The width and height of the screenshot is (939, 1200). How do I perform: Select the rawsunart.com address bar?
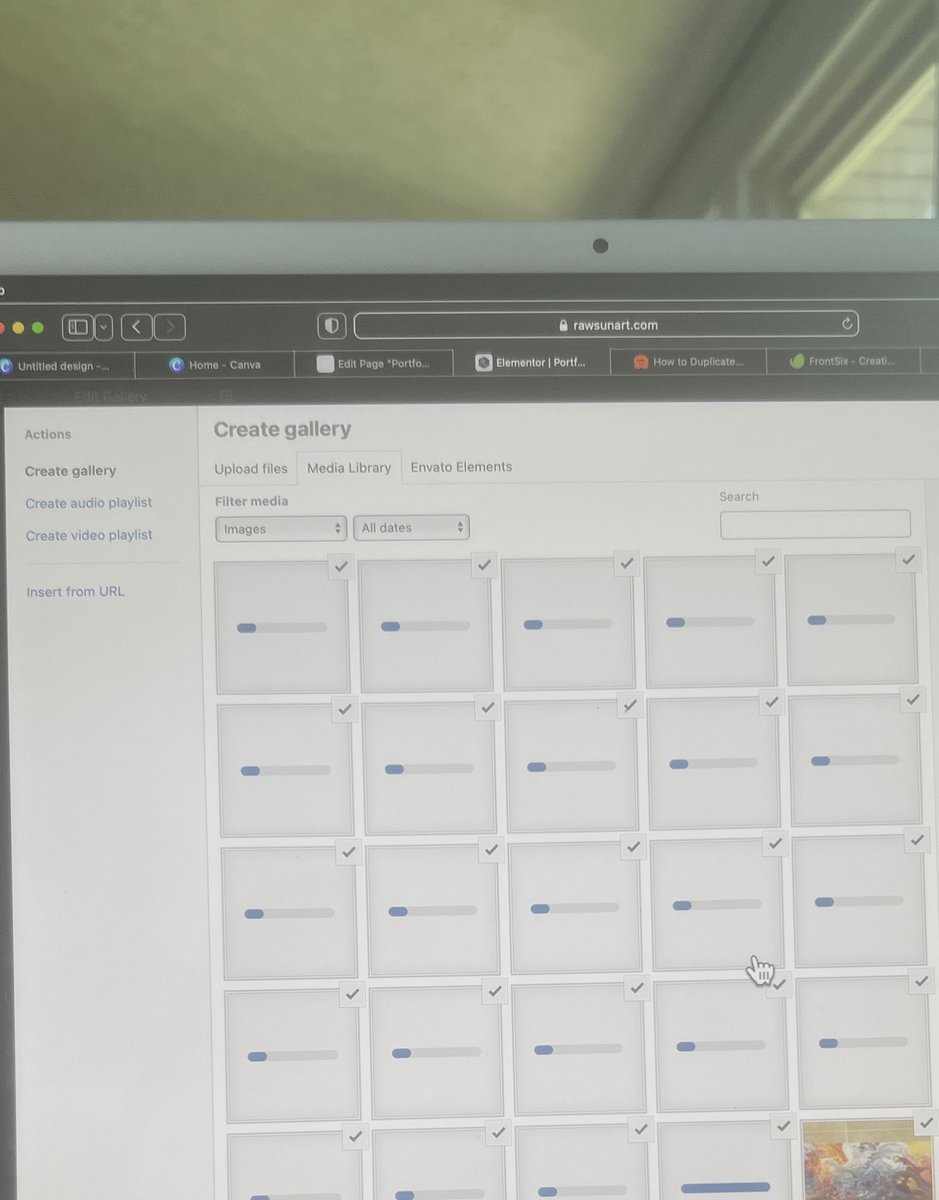click(606, 324)
